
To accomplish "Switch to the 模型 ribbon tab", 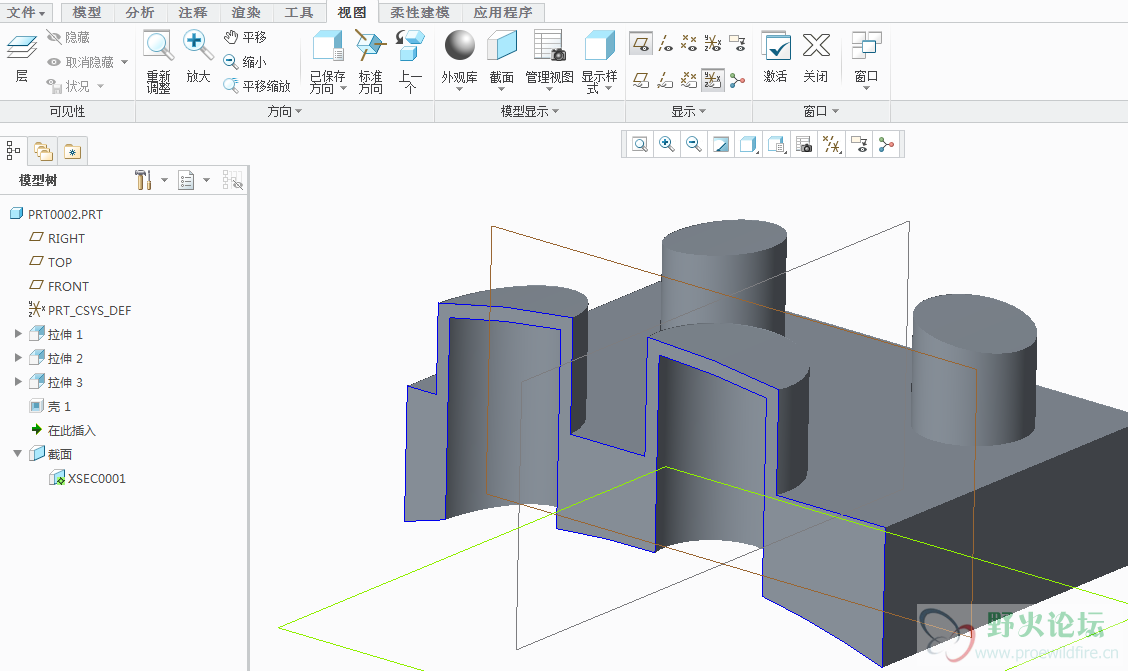I will point(87,12).
